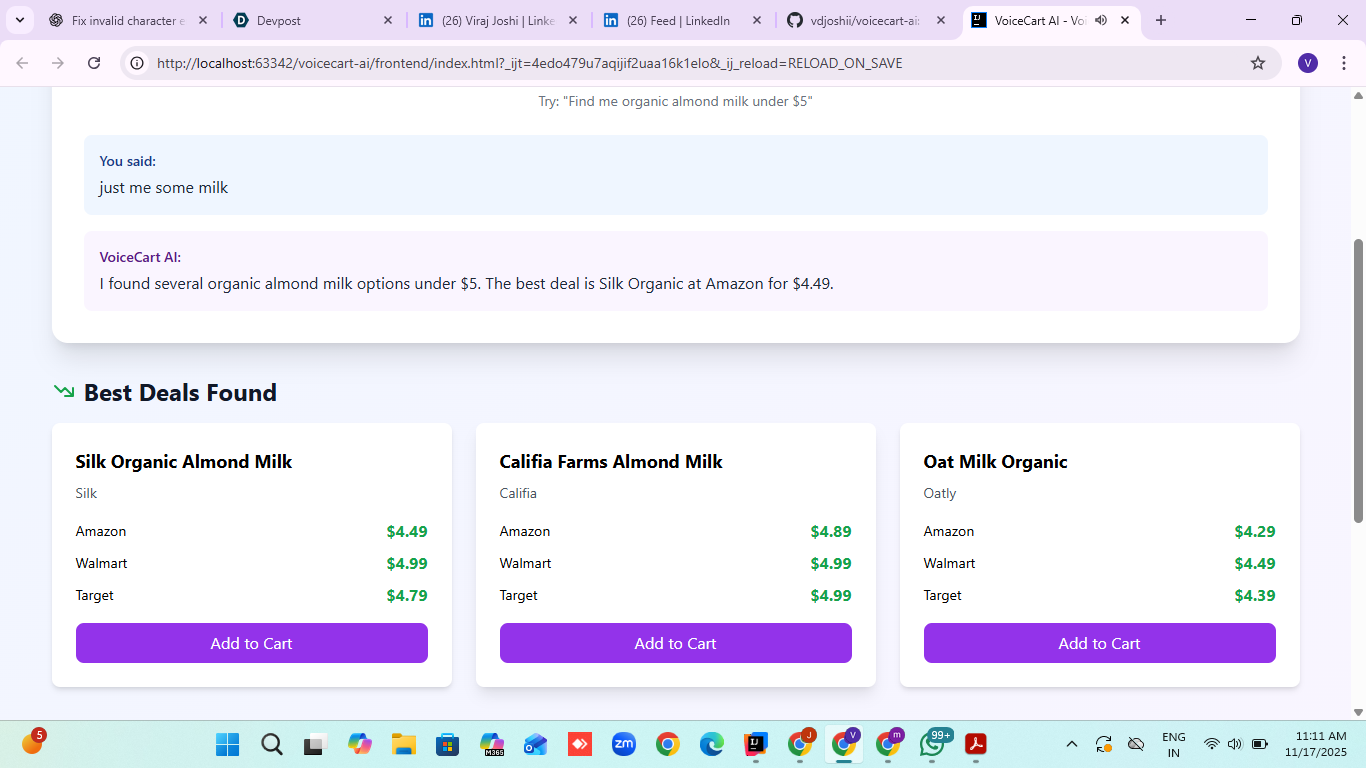Screen dimensions: 1366x768
Task: Open Zoom from the taskbar
Action: 624,744
